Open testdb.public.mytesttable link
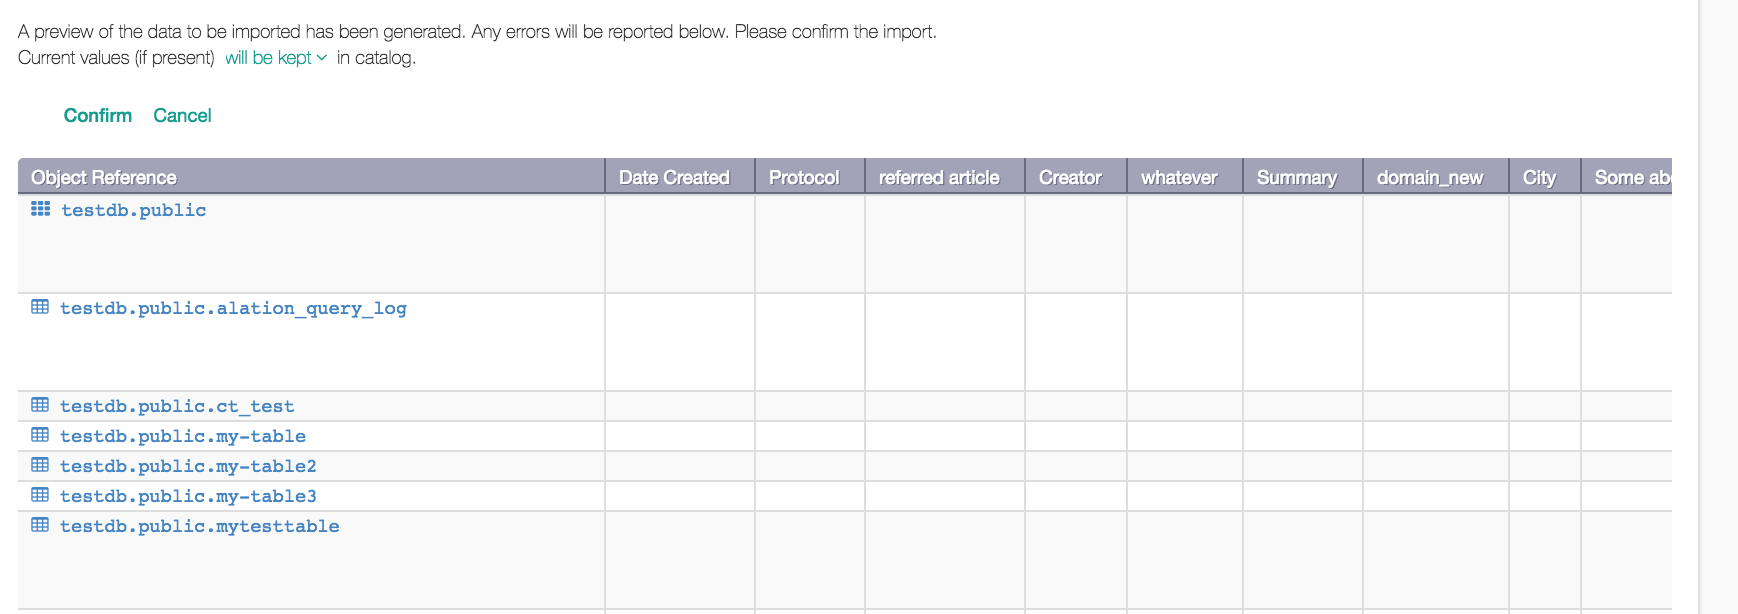Viewport: 1738px width, 614px height. (200, 526)
